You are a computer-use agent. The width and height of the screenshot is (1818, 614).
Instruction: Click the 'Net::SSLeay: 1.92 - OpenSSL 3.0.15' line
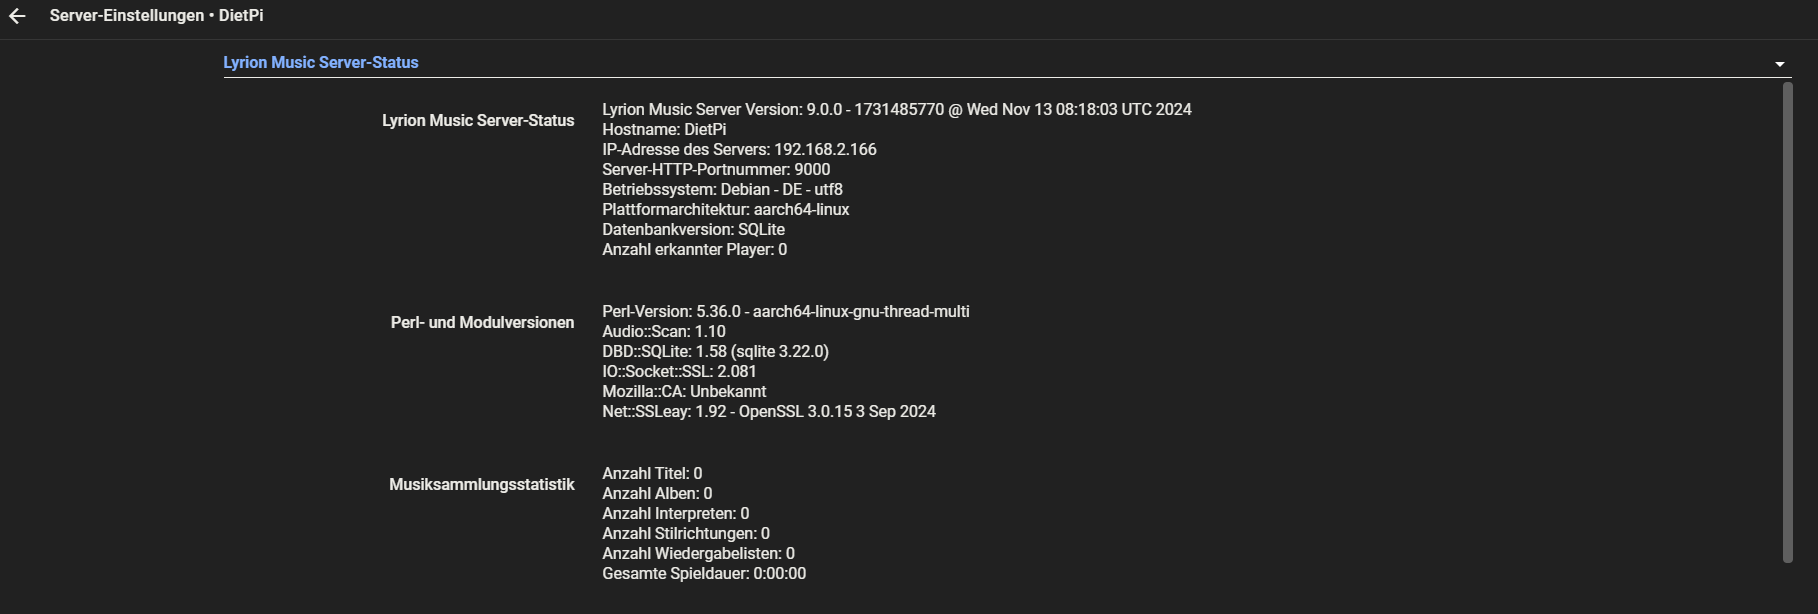tap(769, 412)
